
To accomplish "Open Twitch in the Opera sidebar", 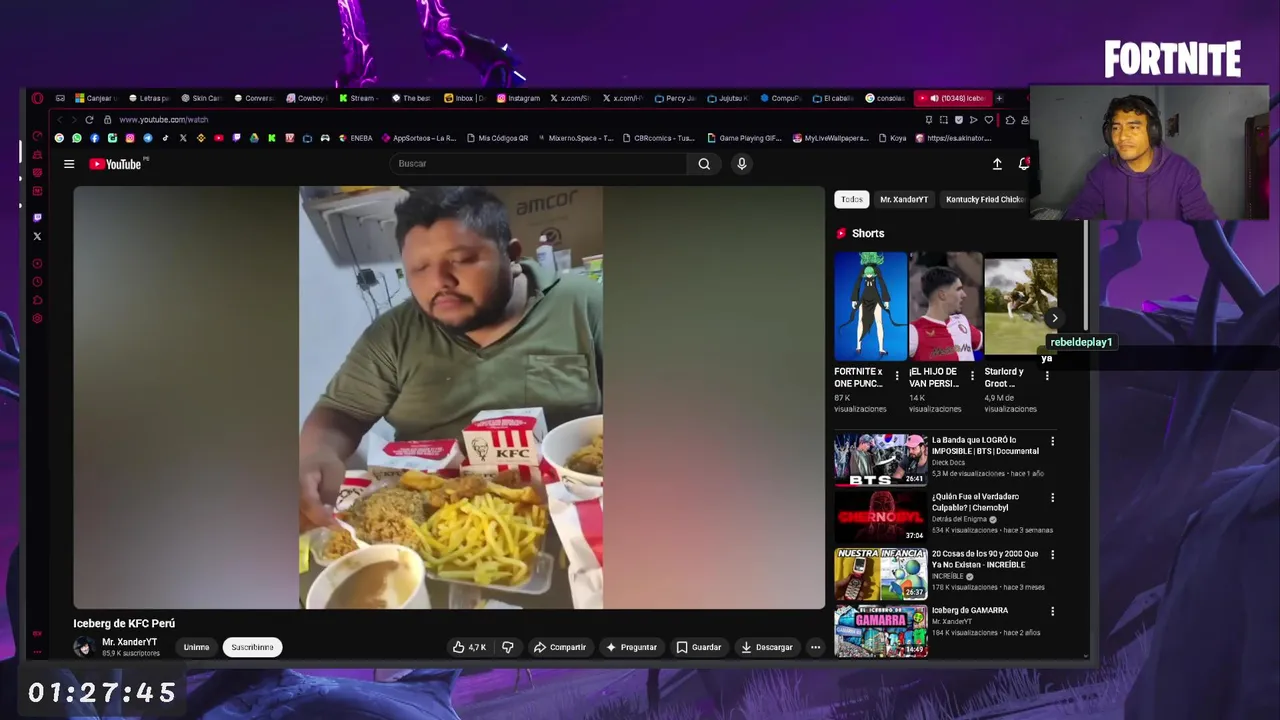I will [37, 217].
